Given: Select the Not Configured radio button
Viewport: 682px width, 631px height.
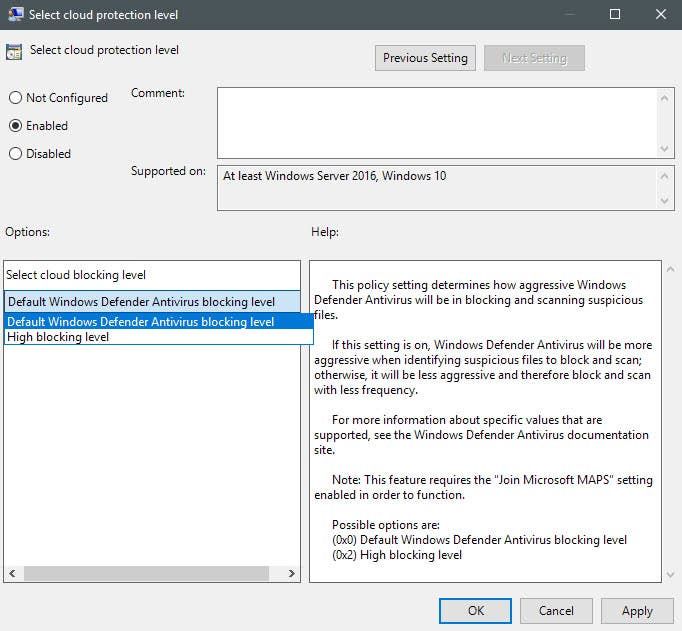Looking at the screenshot, I should pyautogui.click(x=15, y=97).
